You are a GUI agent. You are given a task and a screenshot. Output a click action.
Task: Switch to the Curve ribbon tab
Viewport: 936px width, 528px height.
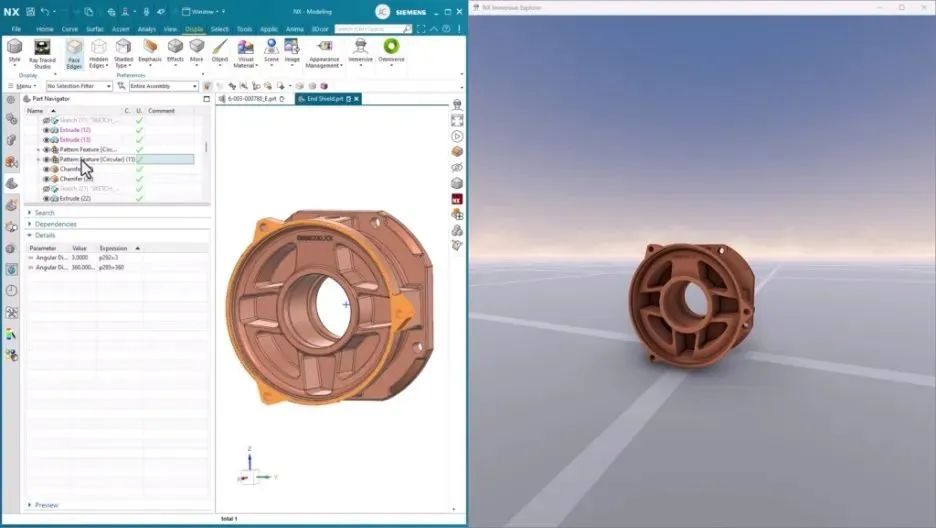pyautogui.click(x=70, y=29)
